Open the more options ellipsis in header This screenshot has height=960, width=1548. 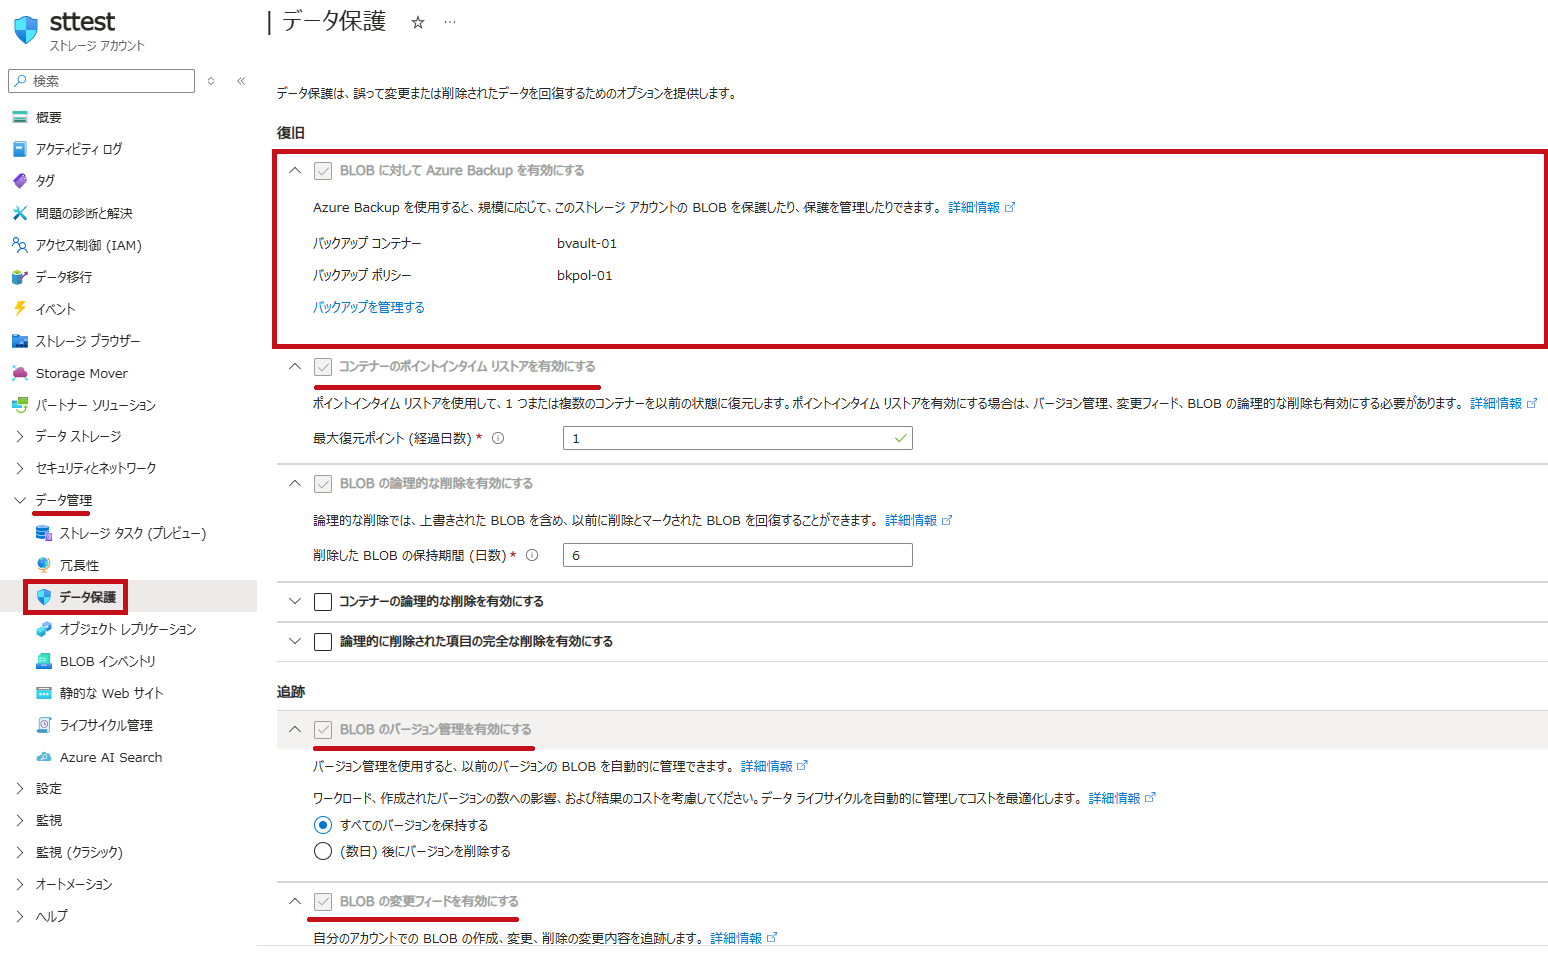click(x=450, y=22)
